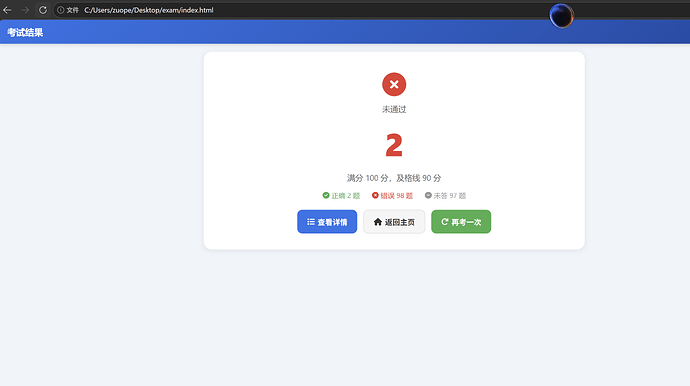Retake the exam with 再考一次
Screen dimensions: 690x386
tap(461, 221)
